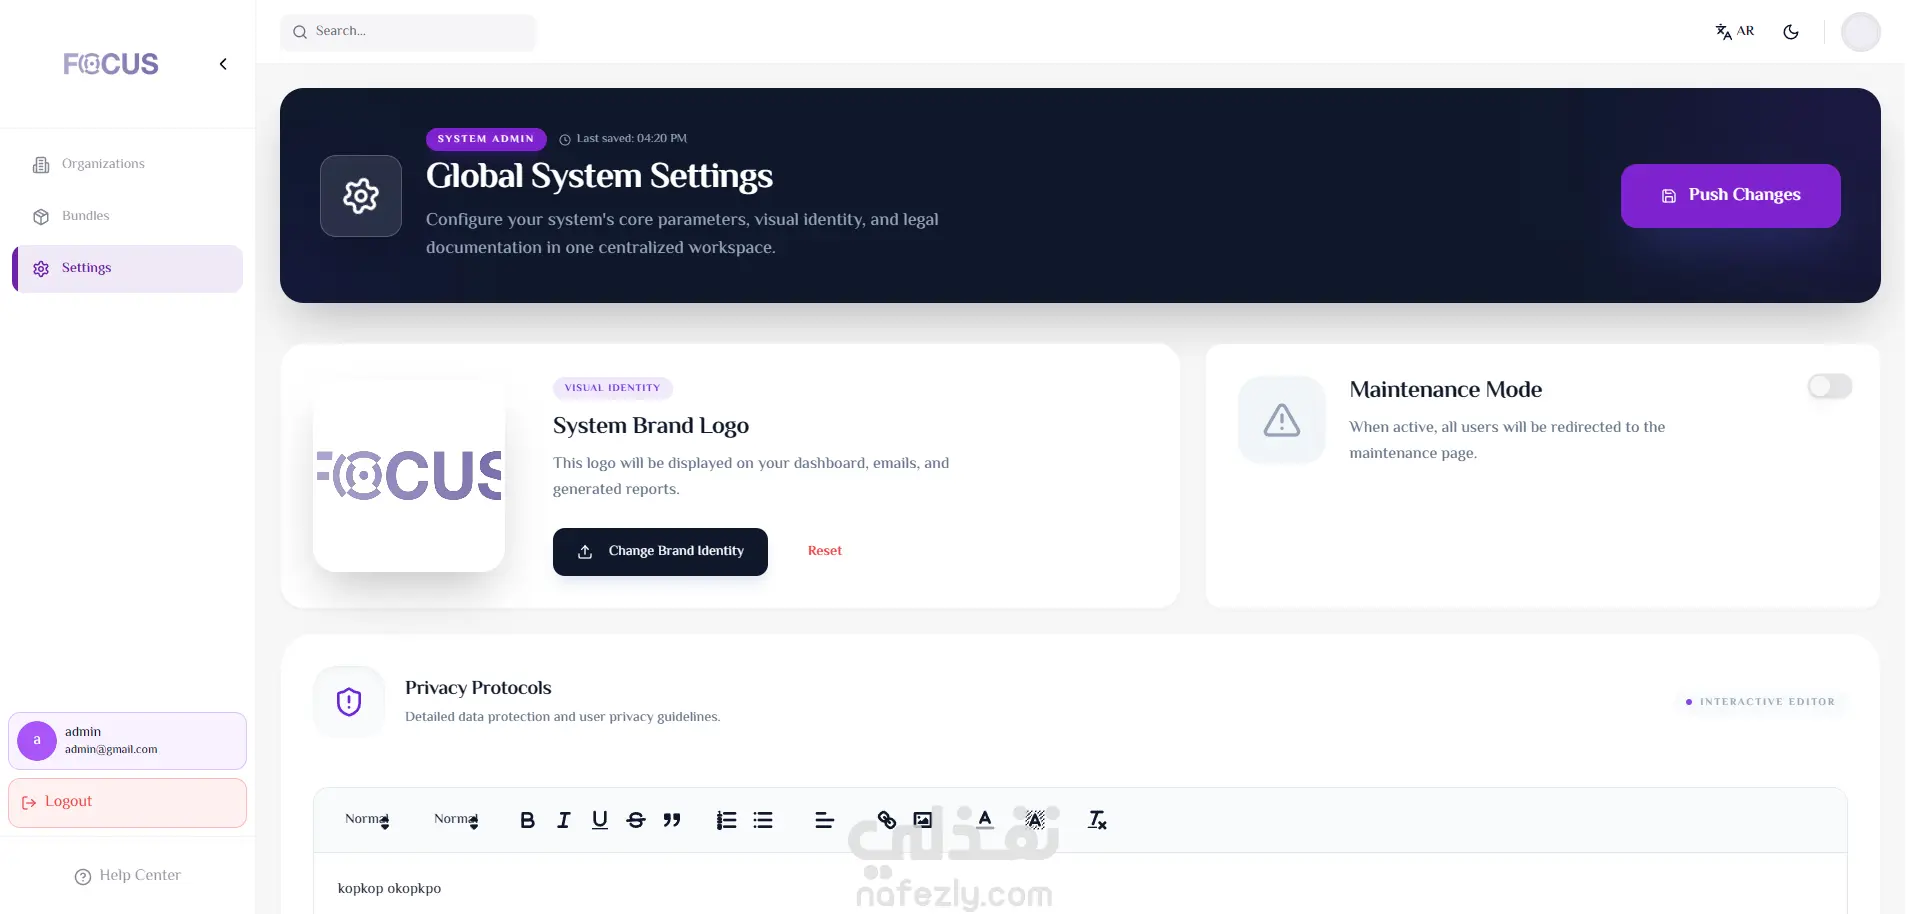1908x914 pixels.
Task: Focus the Search field
Action: pos(408,32)
